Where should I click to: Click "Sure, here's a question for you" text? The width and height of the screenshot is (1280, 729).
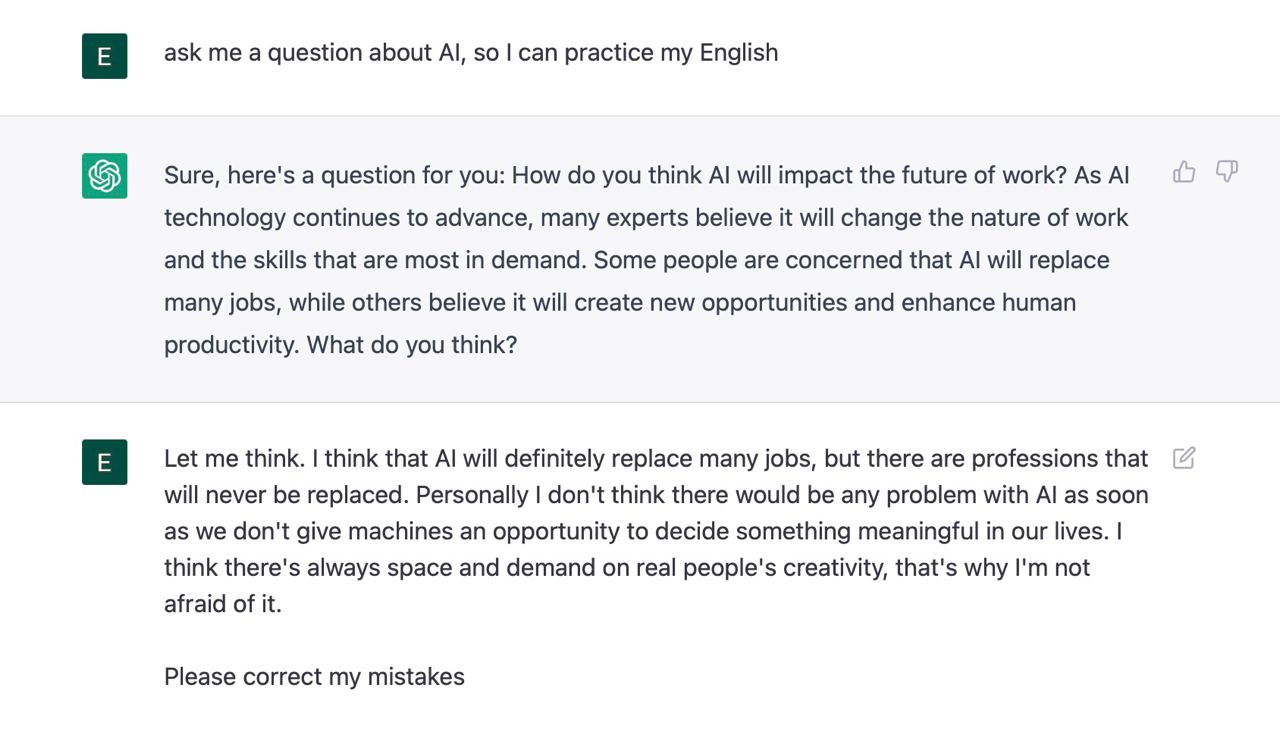335,176
